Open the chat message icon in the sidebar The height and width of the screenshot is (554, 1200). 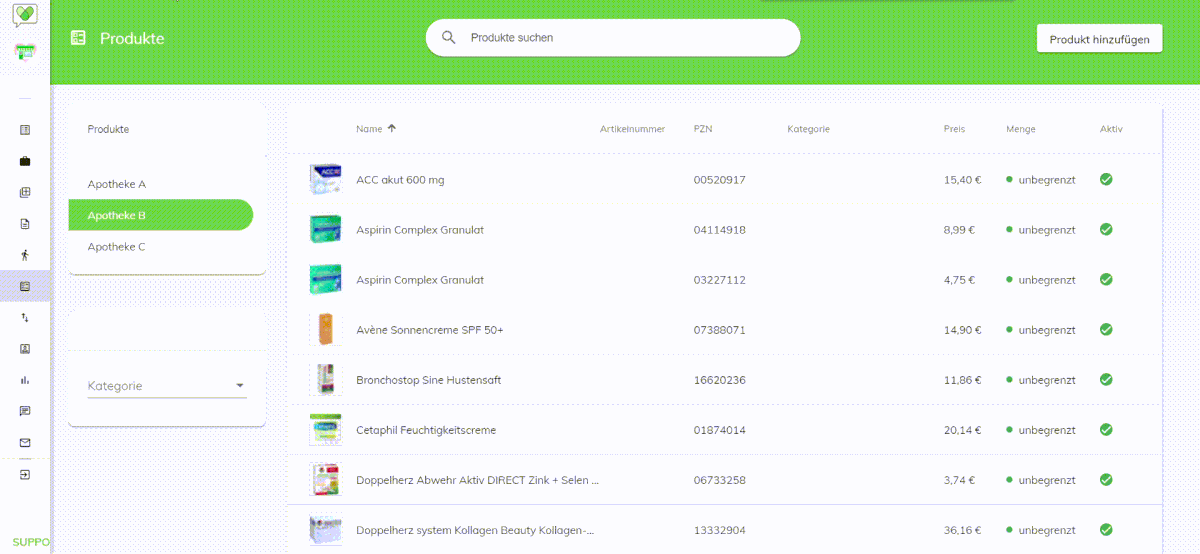click(25, 411)
